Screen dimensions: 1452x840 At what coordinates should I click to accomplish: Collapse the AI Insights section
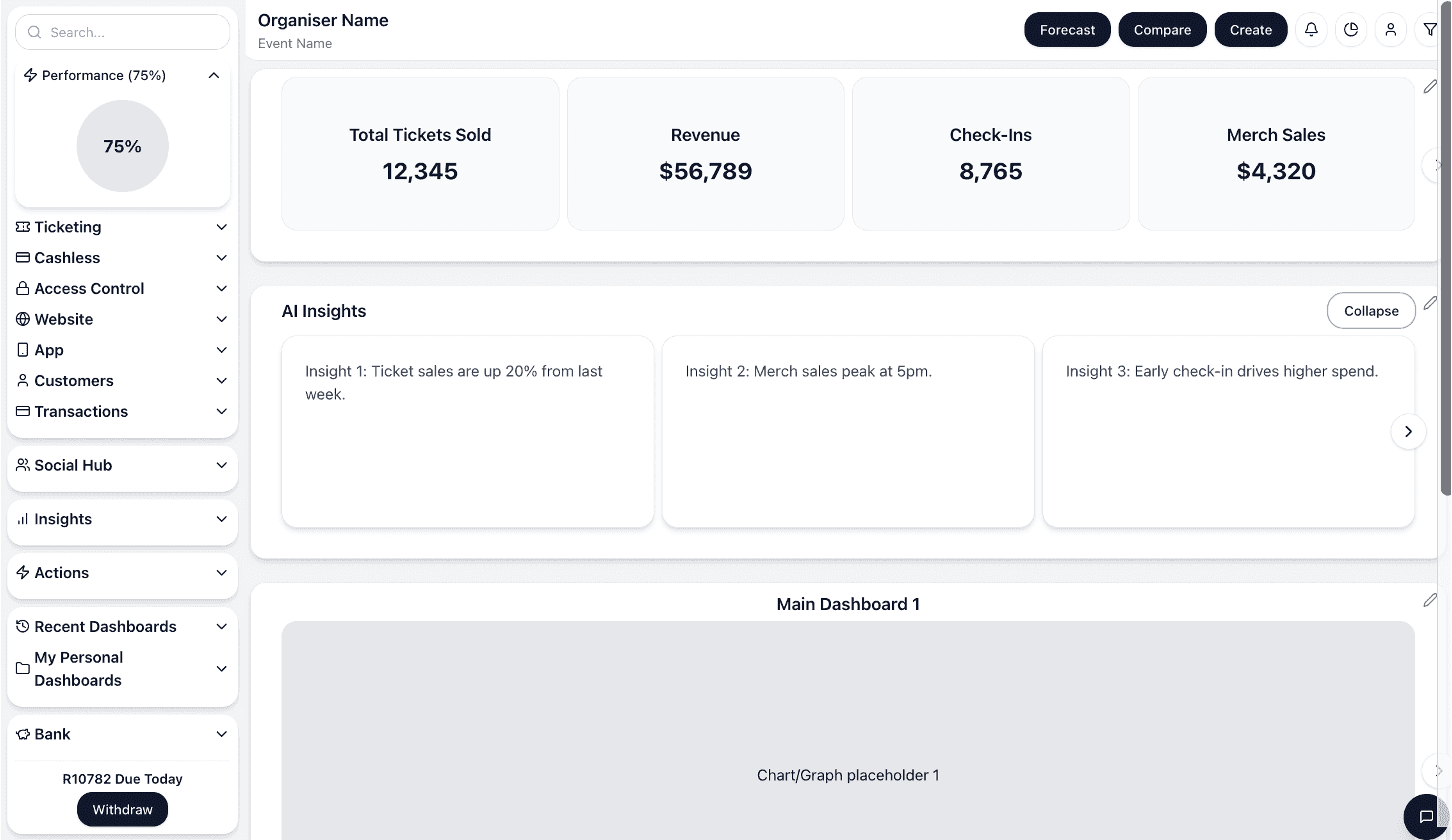point(1370,310)
